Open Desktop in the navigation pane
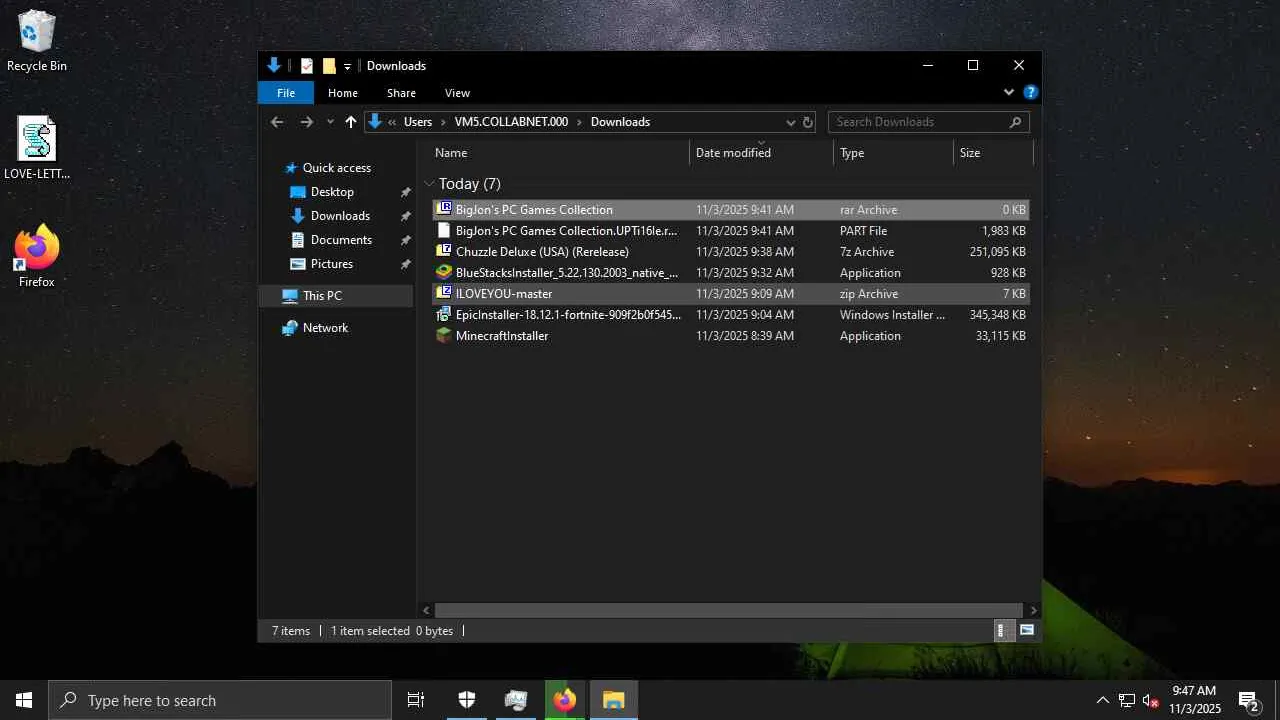1280x720 pixels. point(332,192)
